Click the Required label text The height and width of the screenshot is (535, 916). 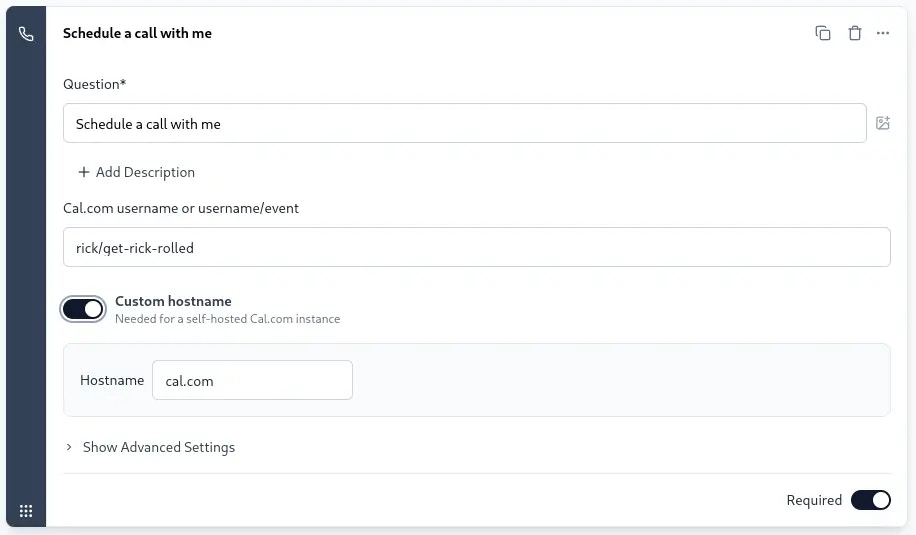(814, 500)
